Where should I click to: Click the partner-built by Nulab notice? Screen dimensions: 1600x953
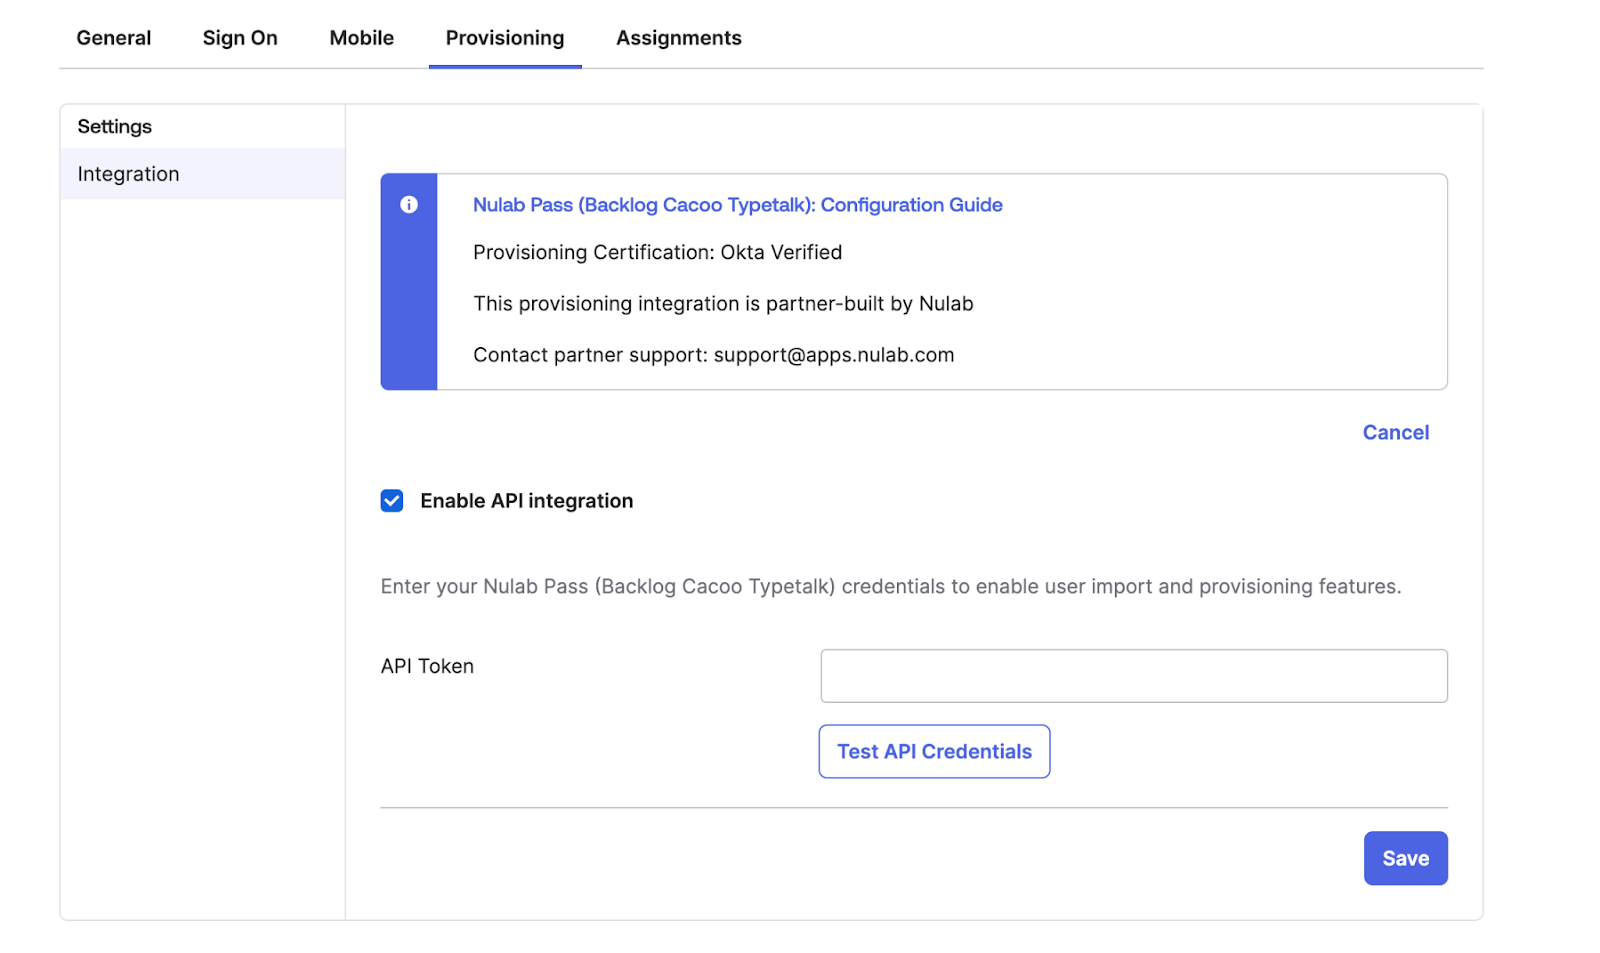click(x=723, y=304)
